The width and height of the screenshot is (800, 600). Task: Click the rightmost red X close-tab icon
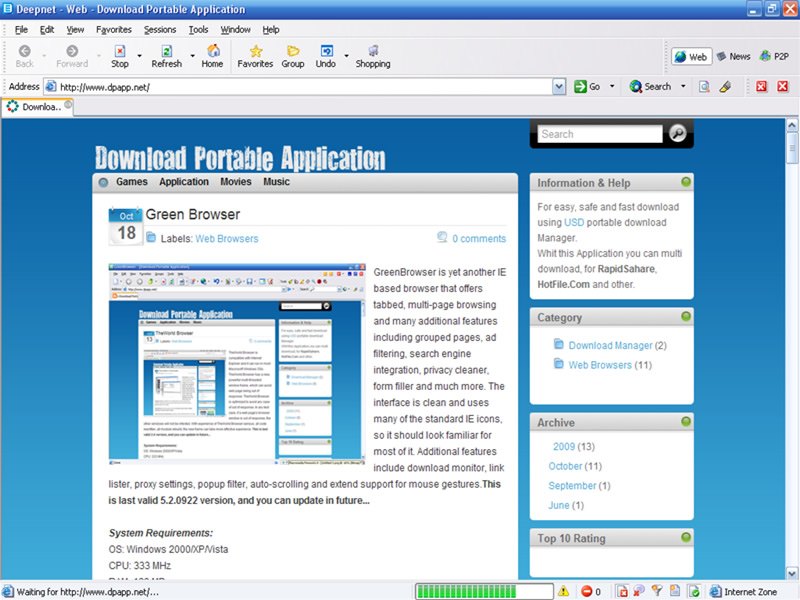click(x=783, y=87)
